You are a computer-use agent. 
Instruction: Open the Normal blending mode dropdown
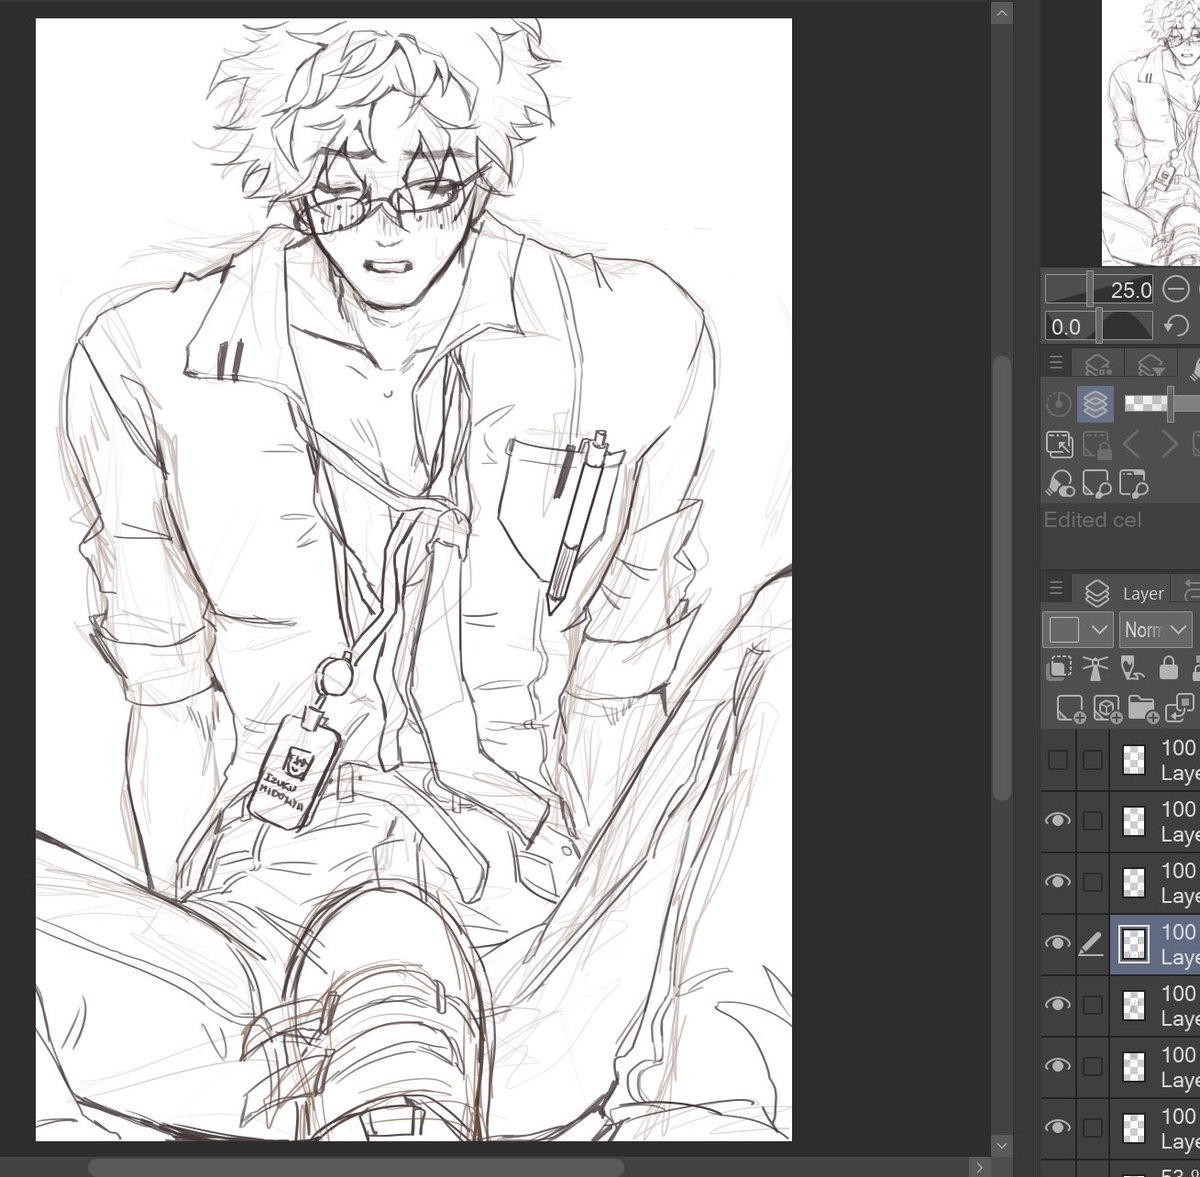1155,629
